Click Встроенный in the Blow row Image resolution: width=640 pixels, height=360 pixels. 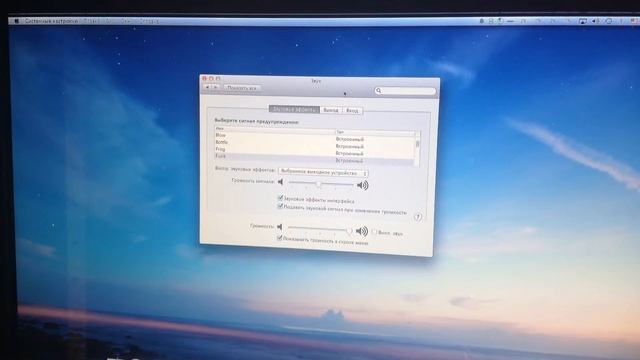click(350, 140)
